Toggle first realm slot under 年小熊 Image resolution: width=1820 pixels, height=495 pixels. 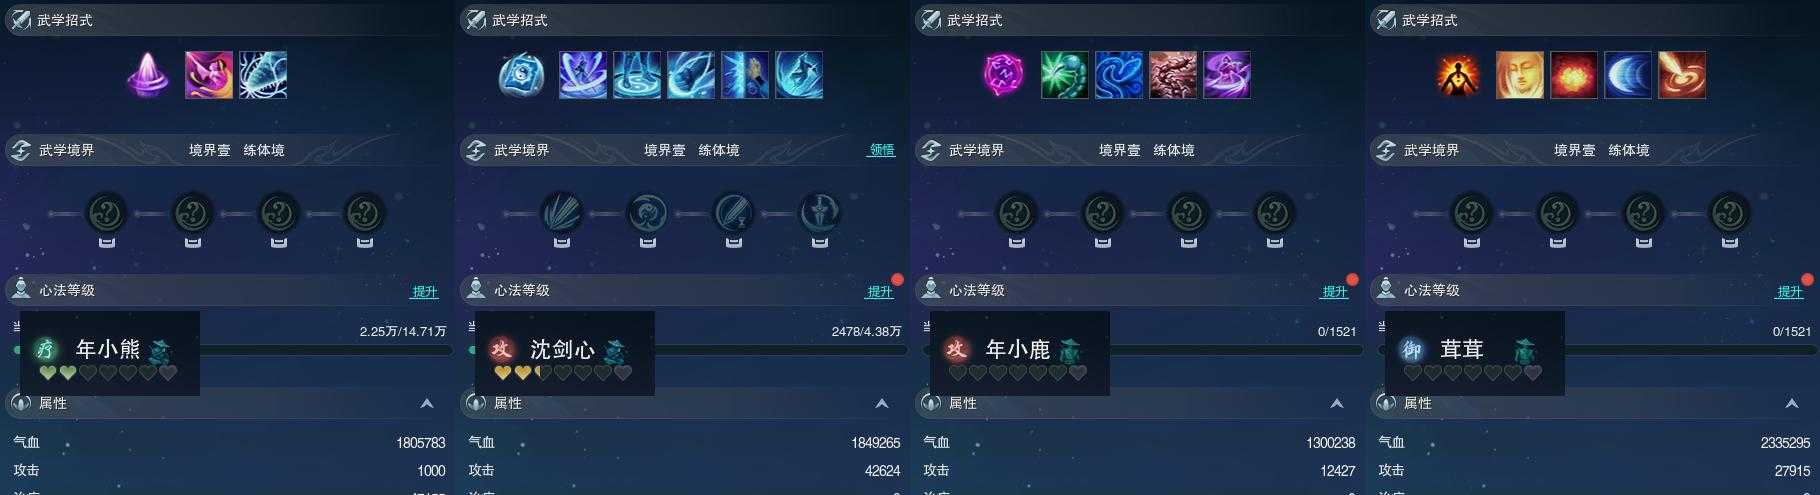107,213
